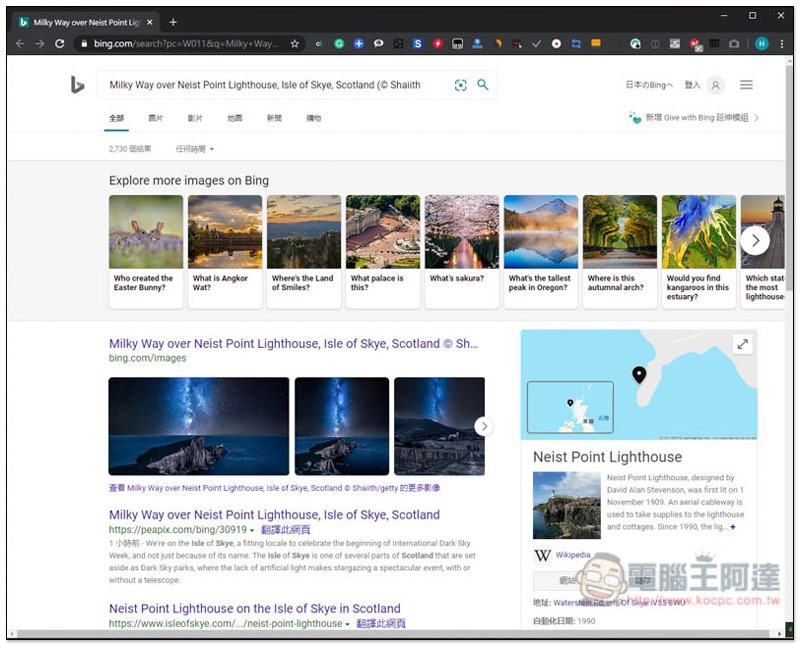800x647 pixels.
Task: Switch to the 地圖 maps tab
Action: 234,118
